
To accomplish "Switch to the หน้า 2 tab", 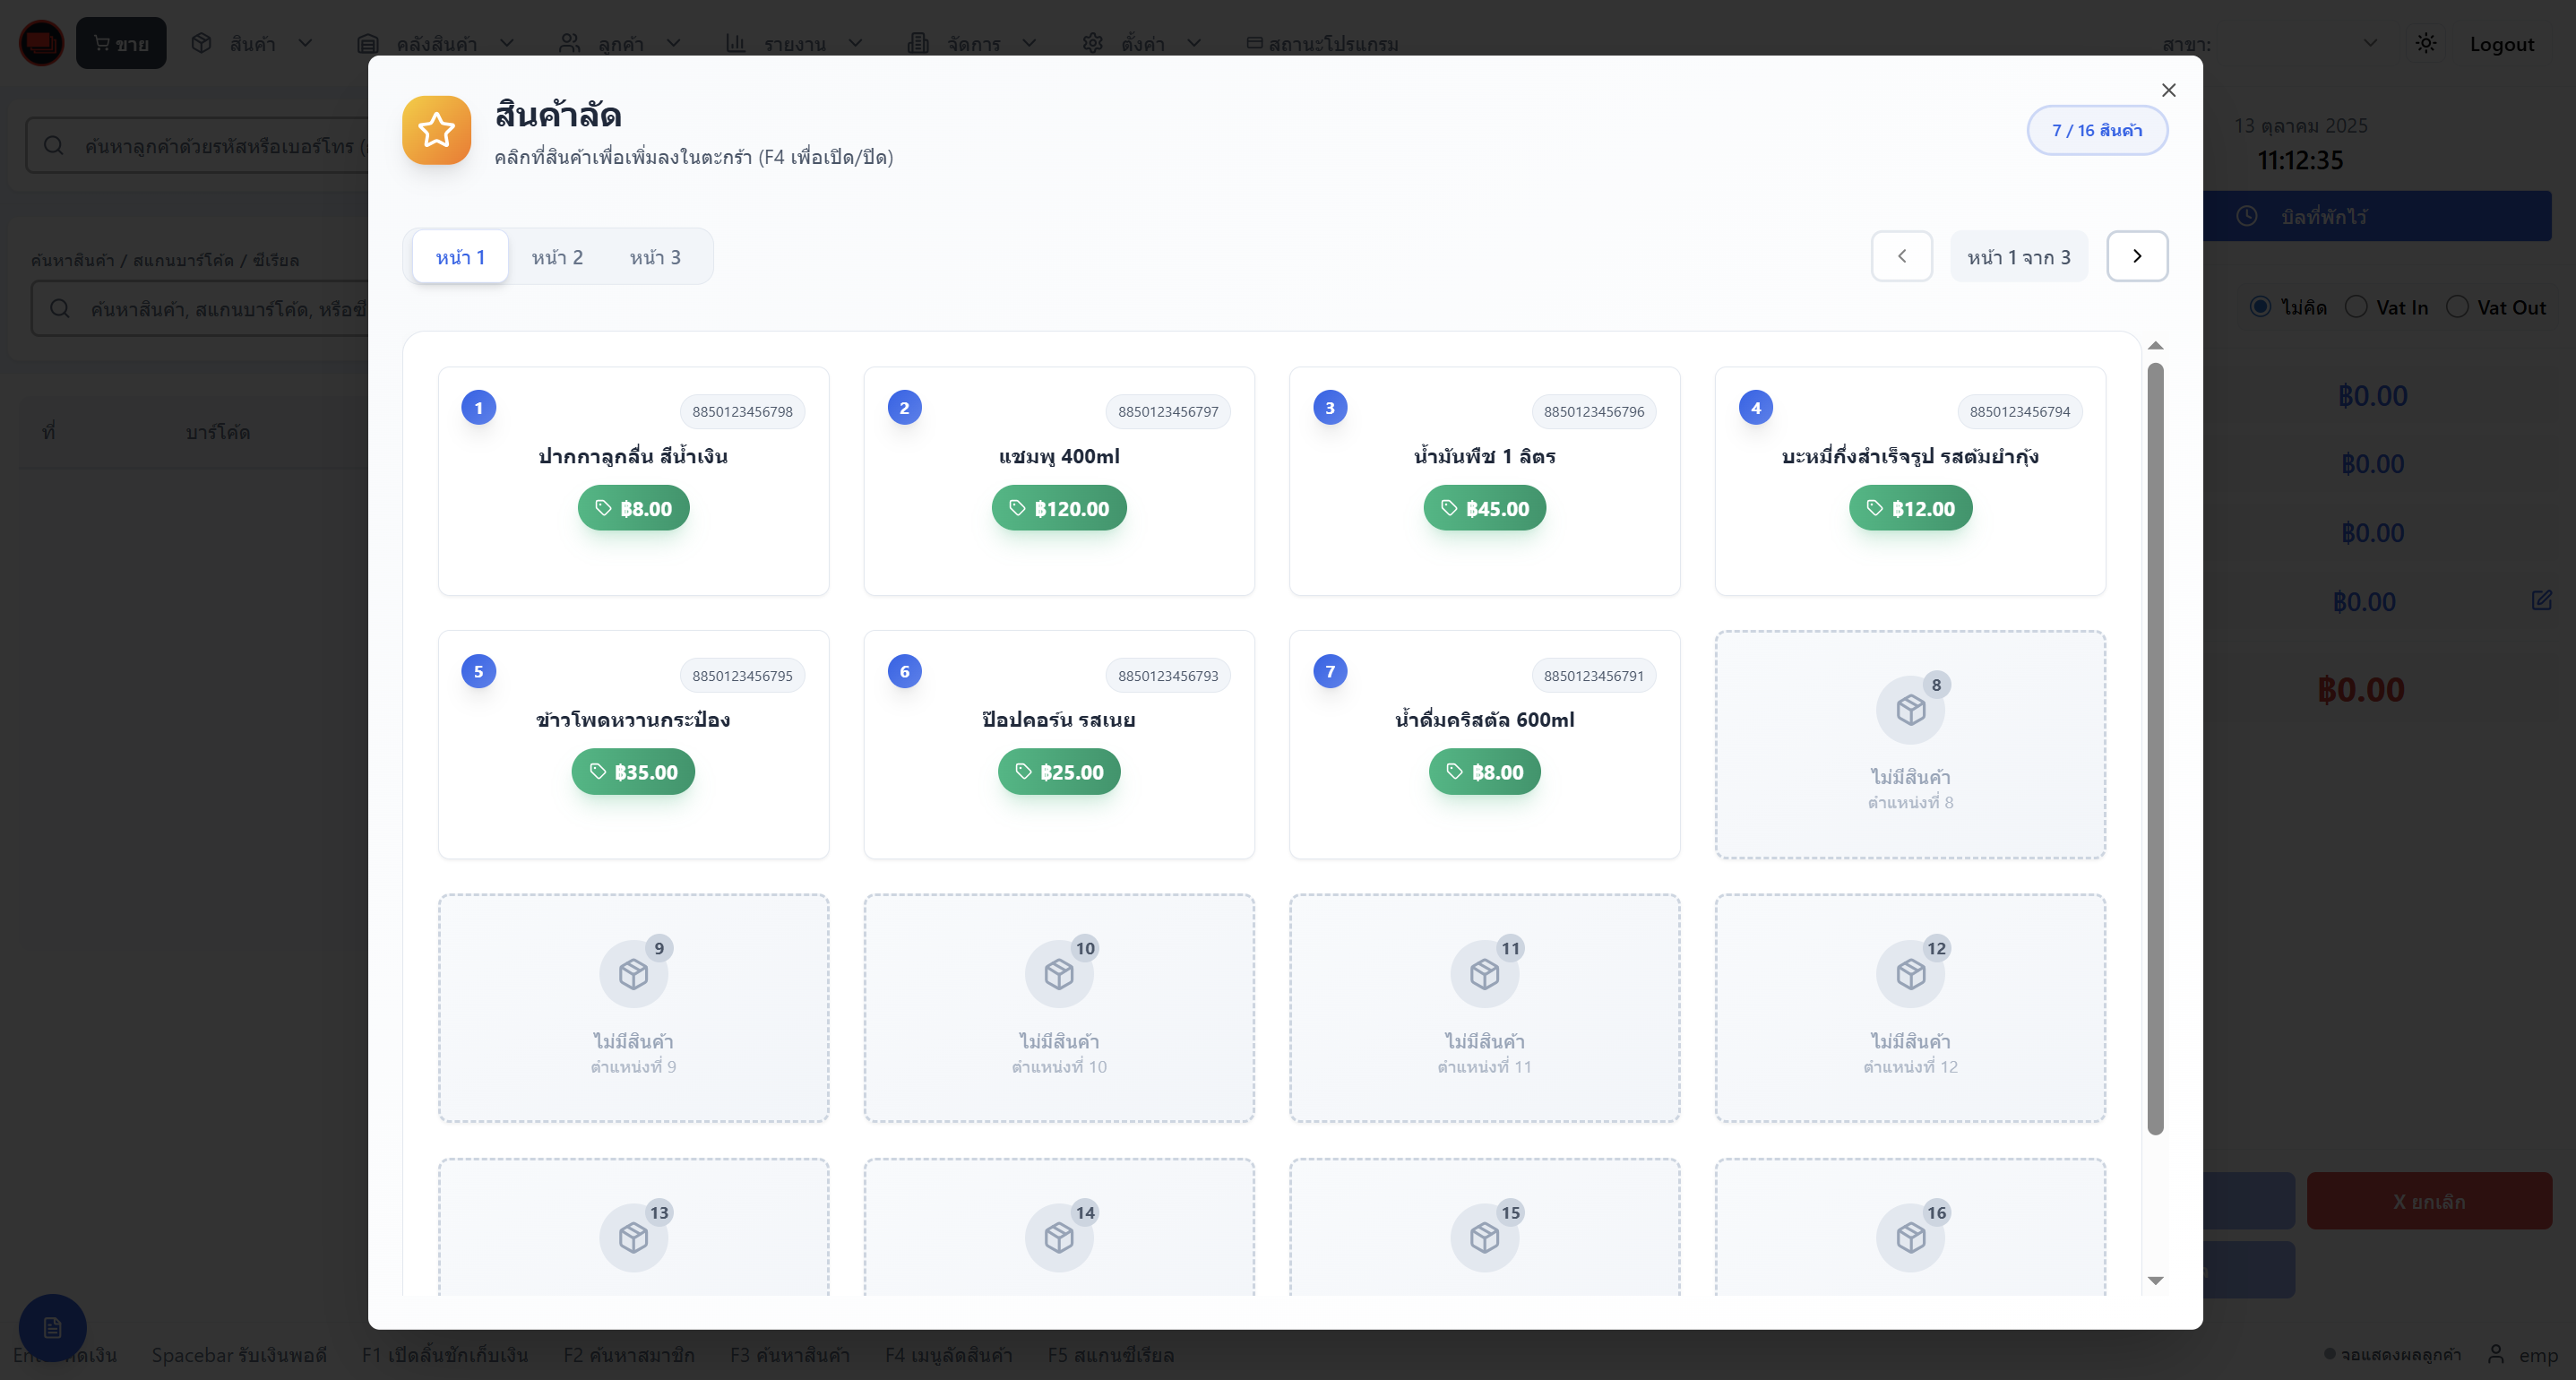I will [x=557, y=257].
